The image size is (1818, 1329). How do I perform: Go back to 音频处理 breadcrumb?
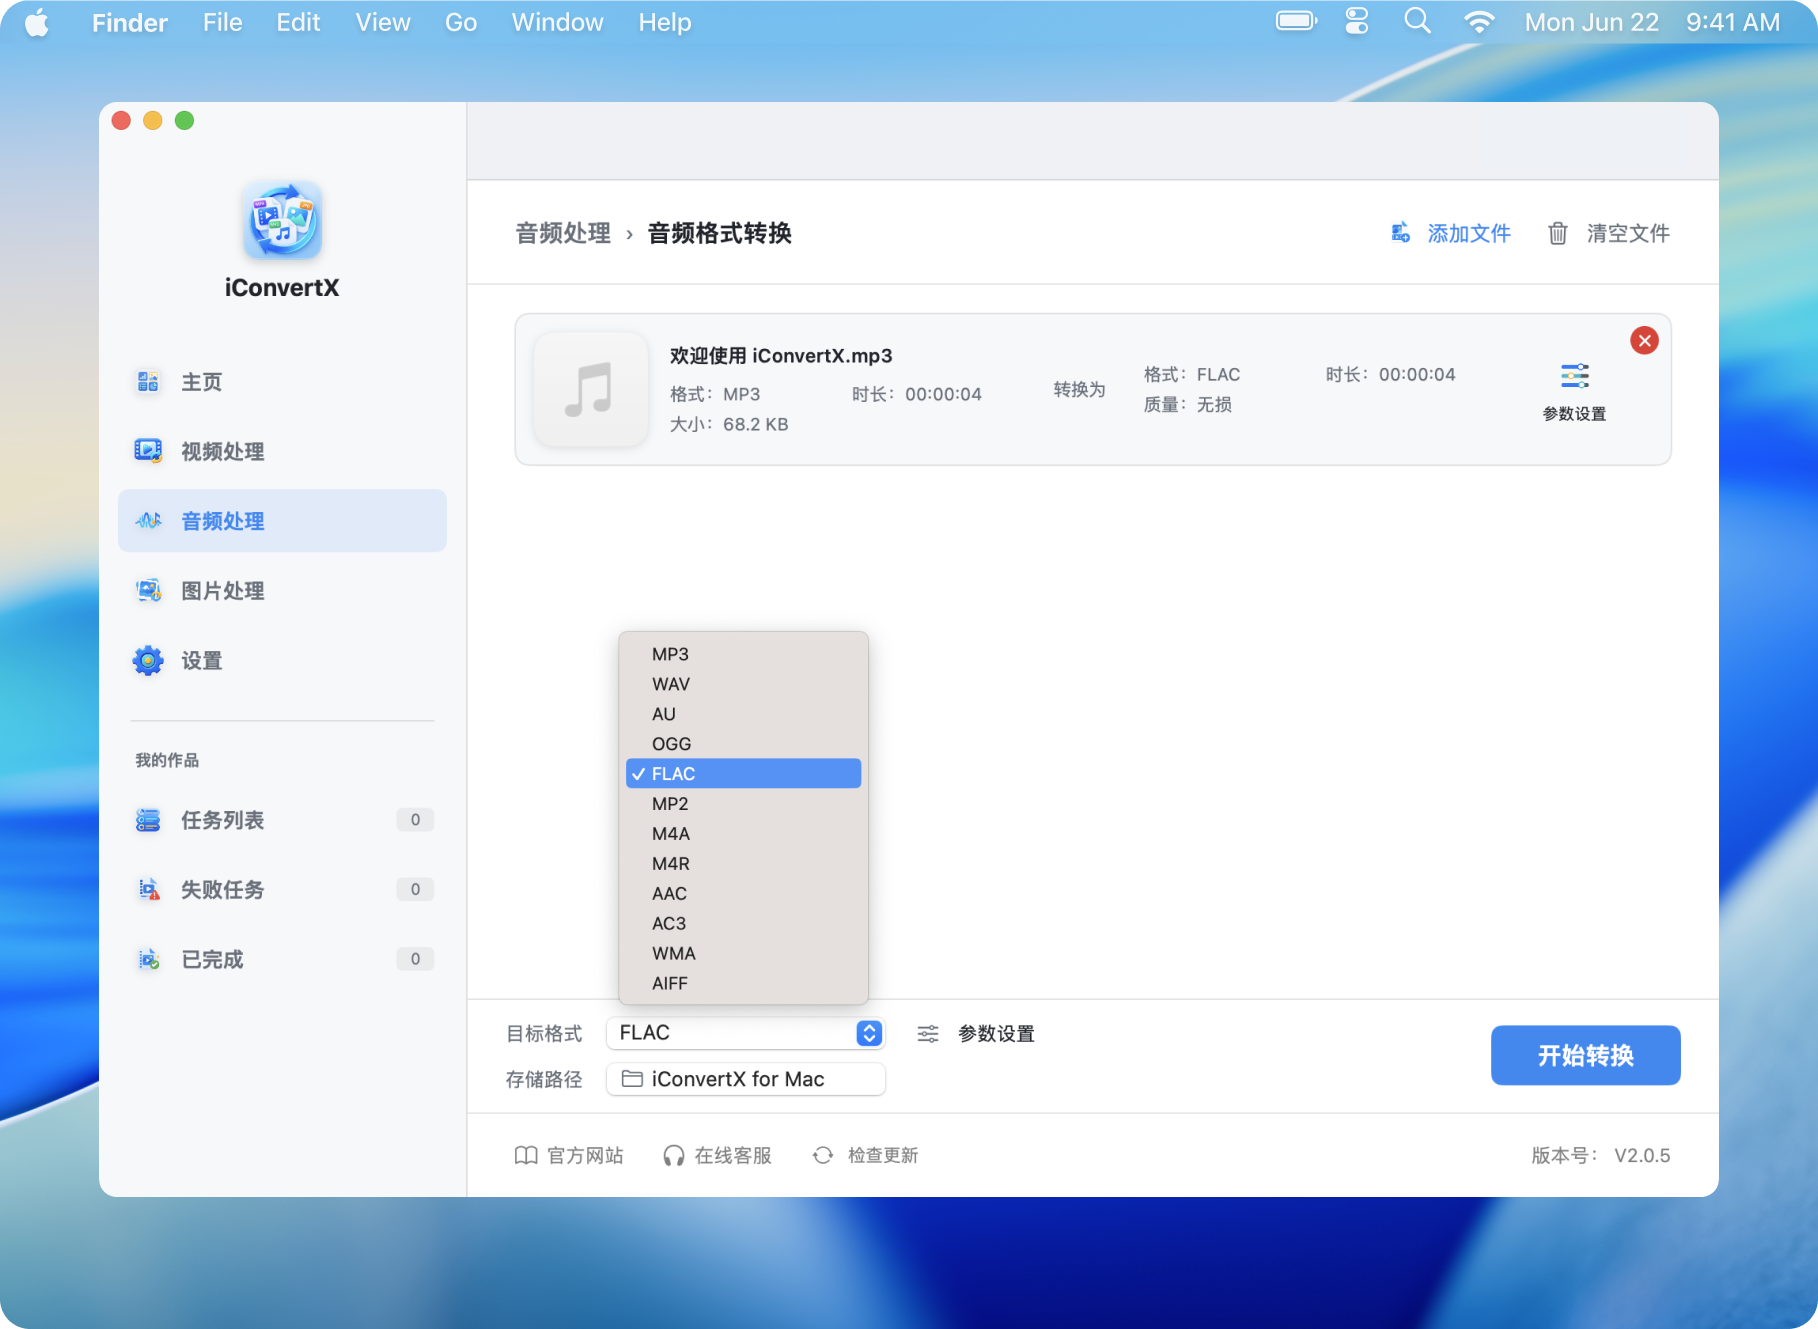point(563,233)
